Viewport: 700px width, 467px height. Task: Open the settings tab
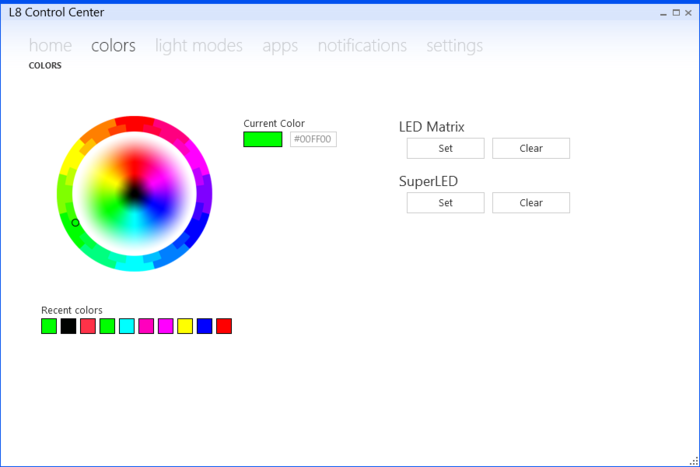[x=454, y=46]
